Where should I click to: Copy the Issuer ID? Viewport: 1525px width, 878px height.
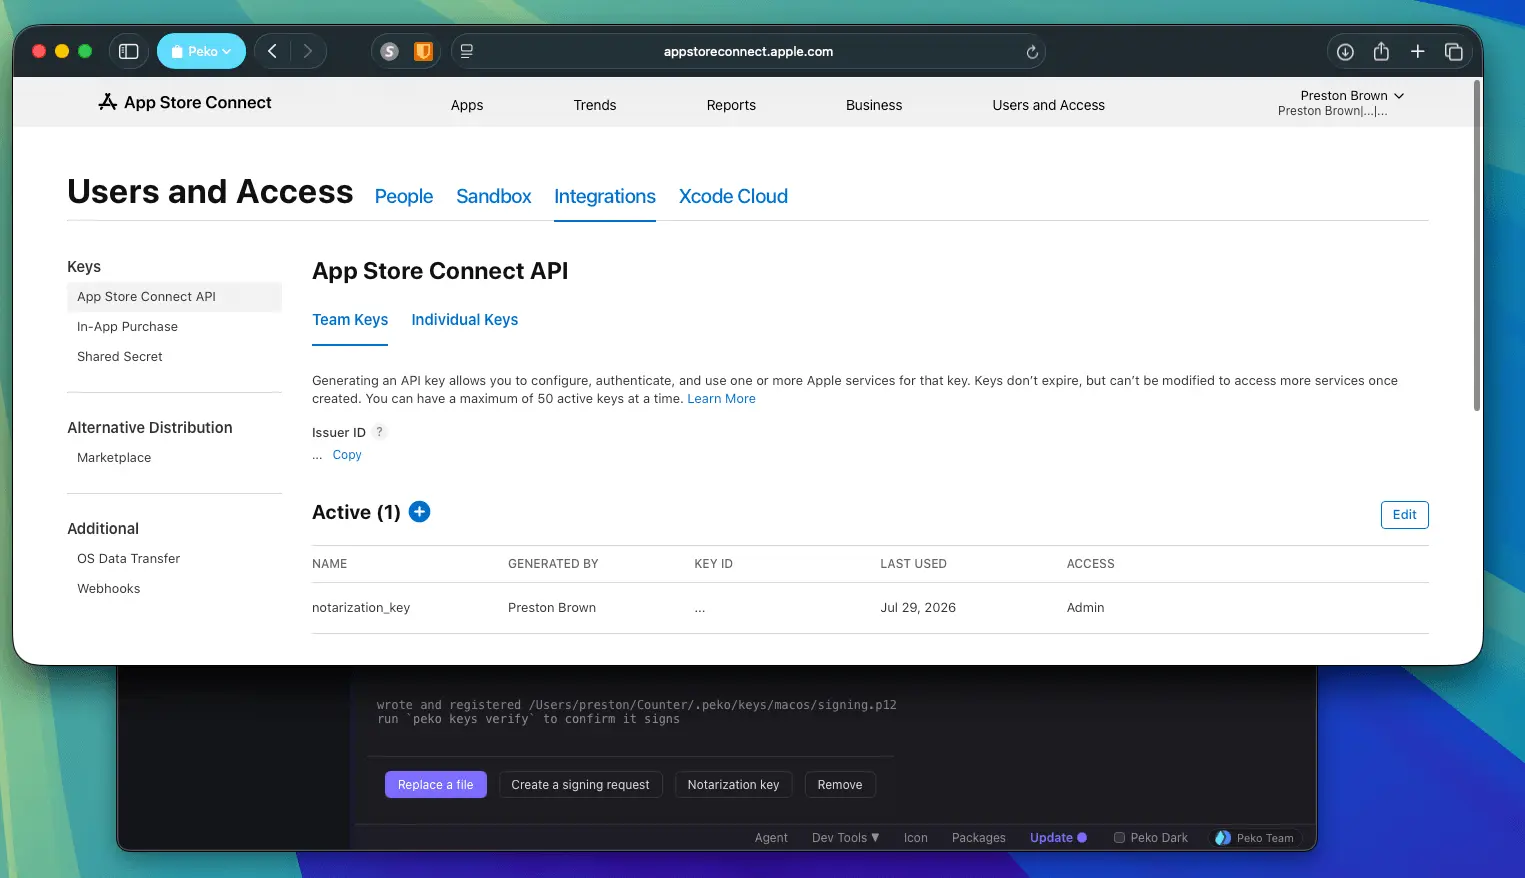[347, 455]
